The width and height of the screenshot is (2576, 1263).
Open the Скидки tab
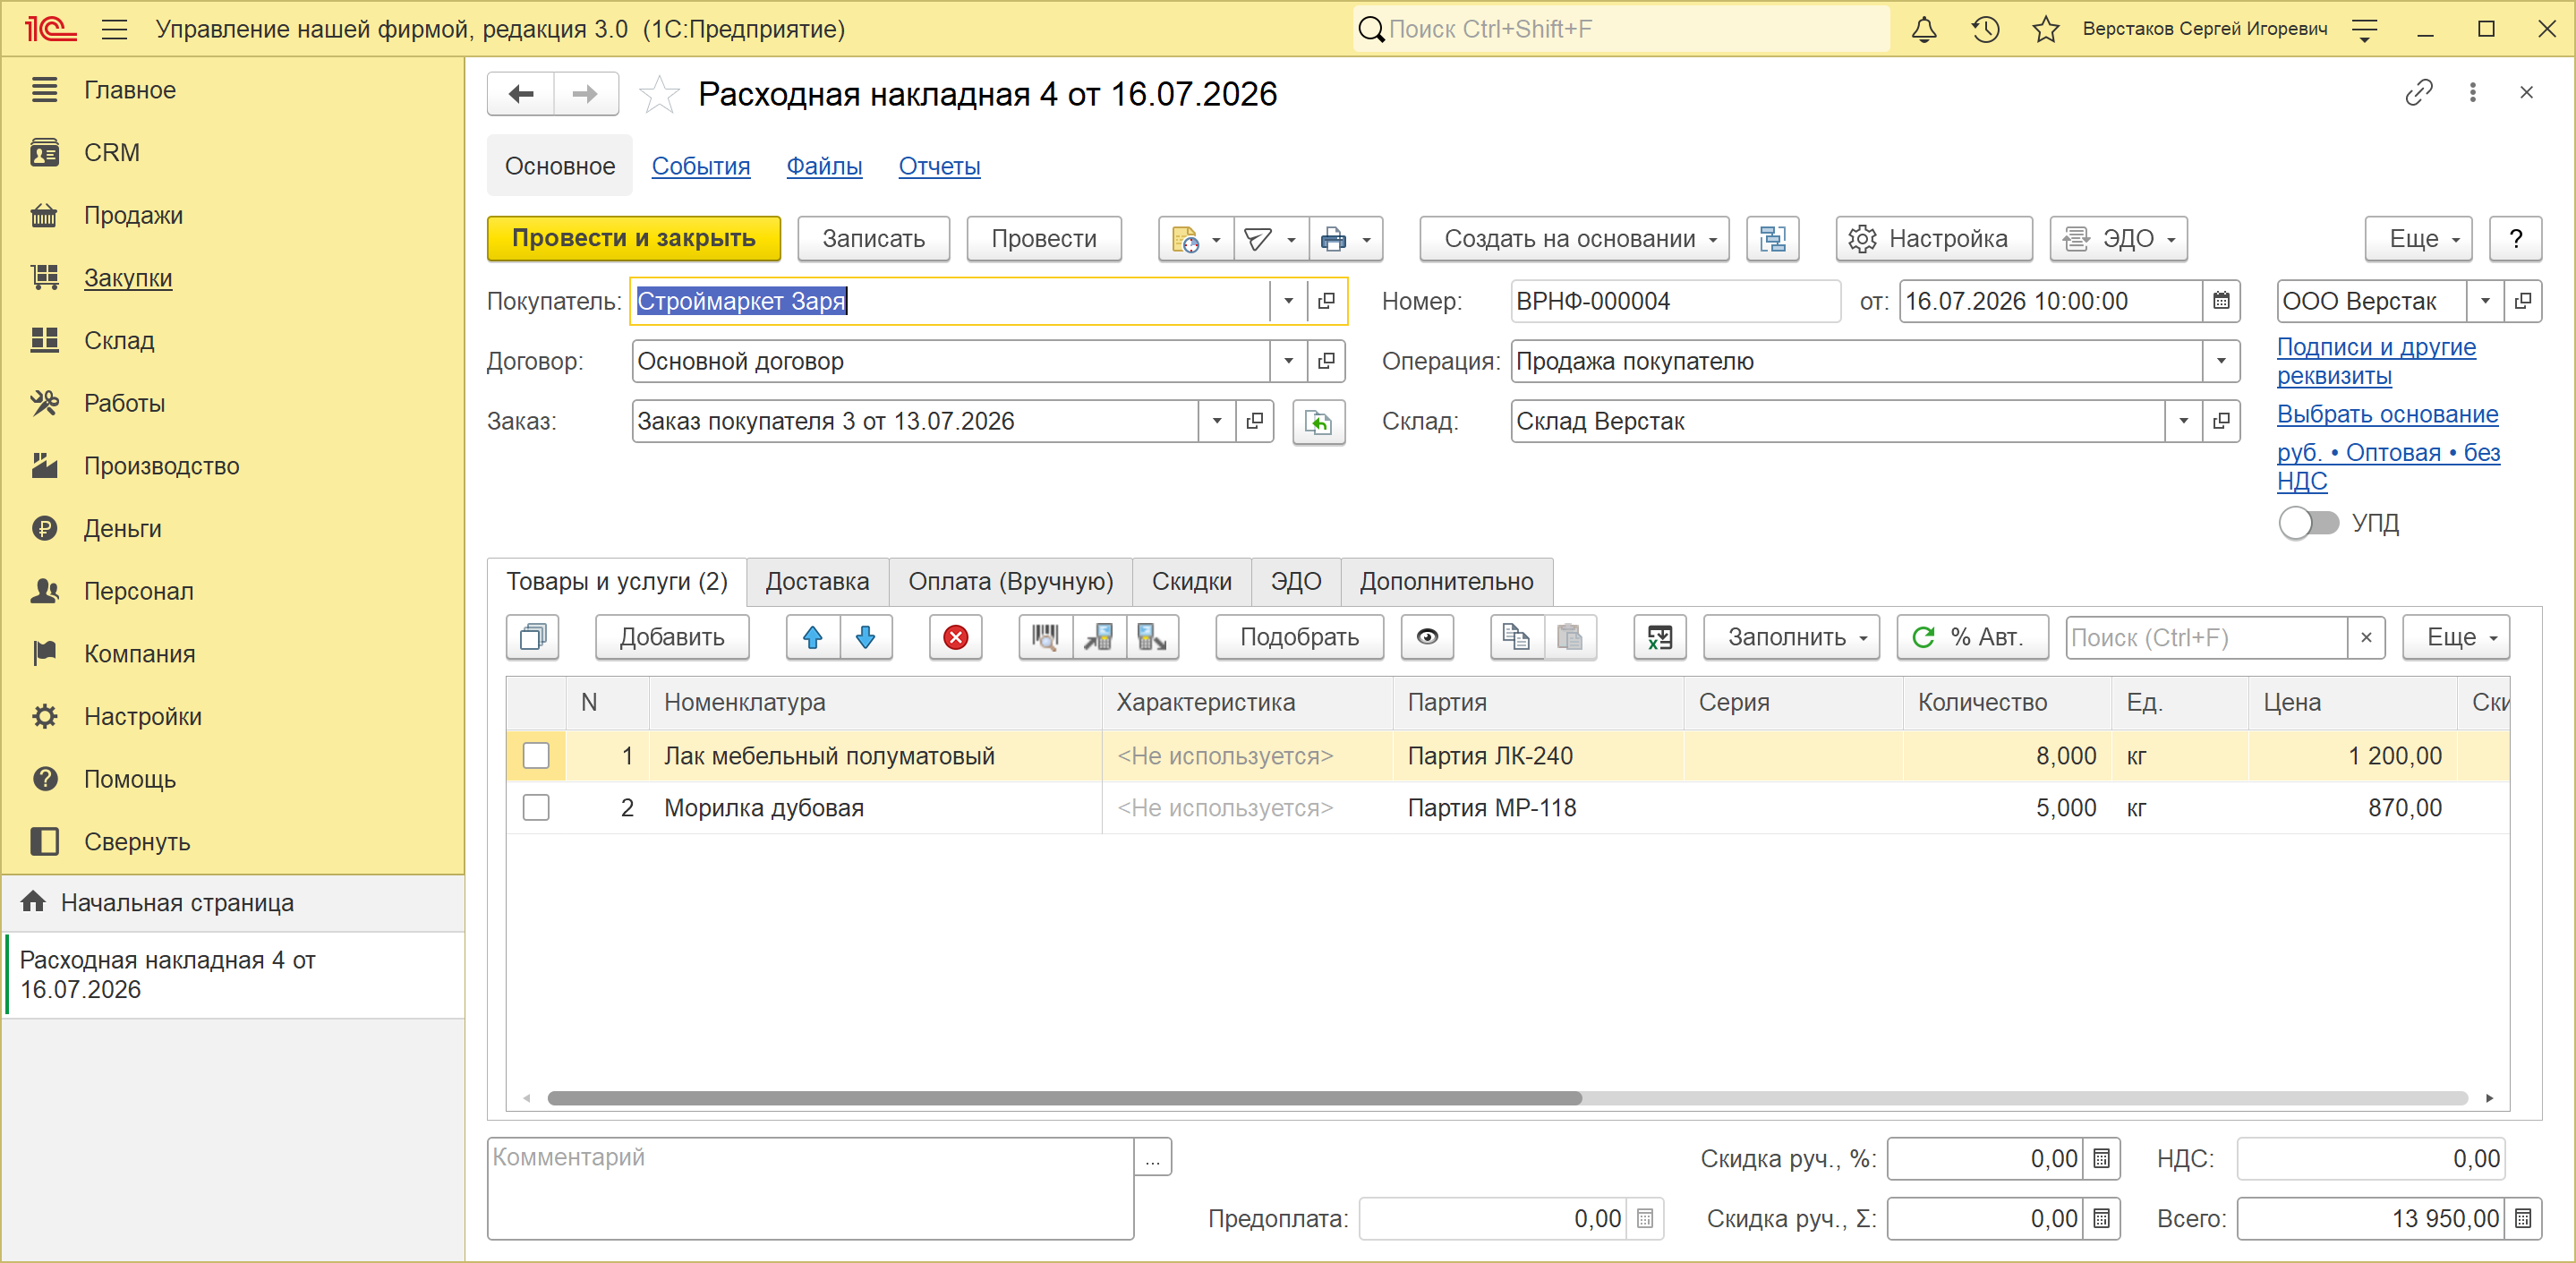[x=1191, y=581]
